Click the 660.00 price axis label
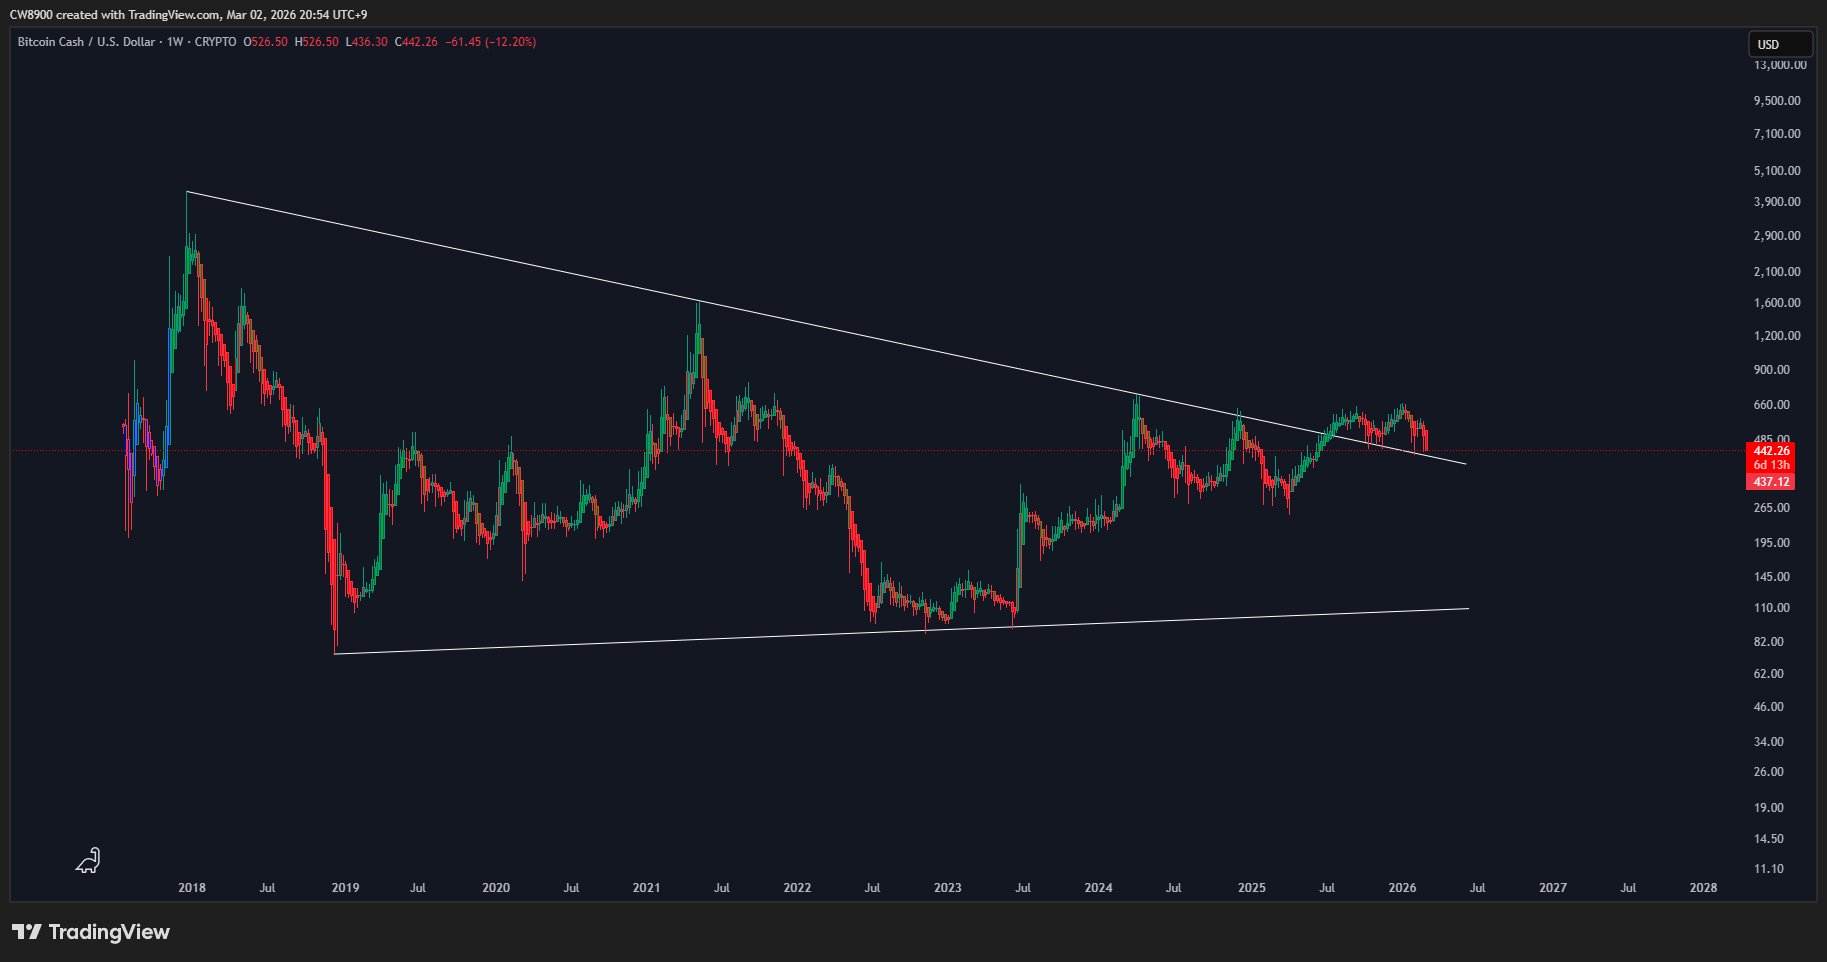 point(1772,405)
